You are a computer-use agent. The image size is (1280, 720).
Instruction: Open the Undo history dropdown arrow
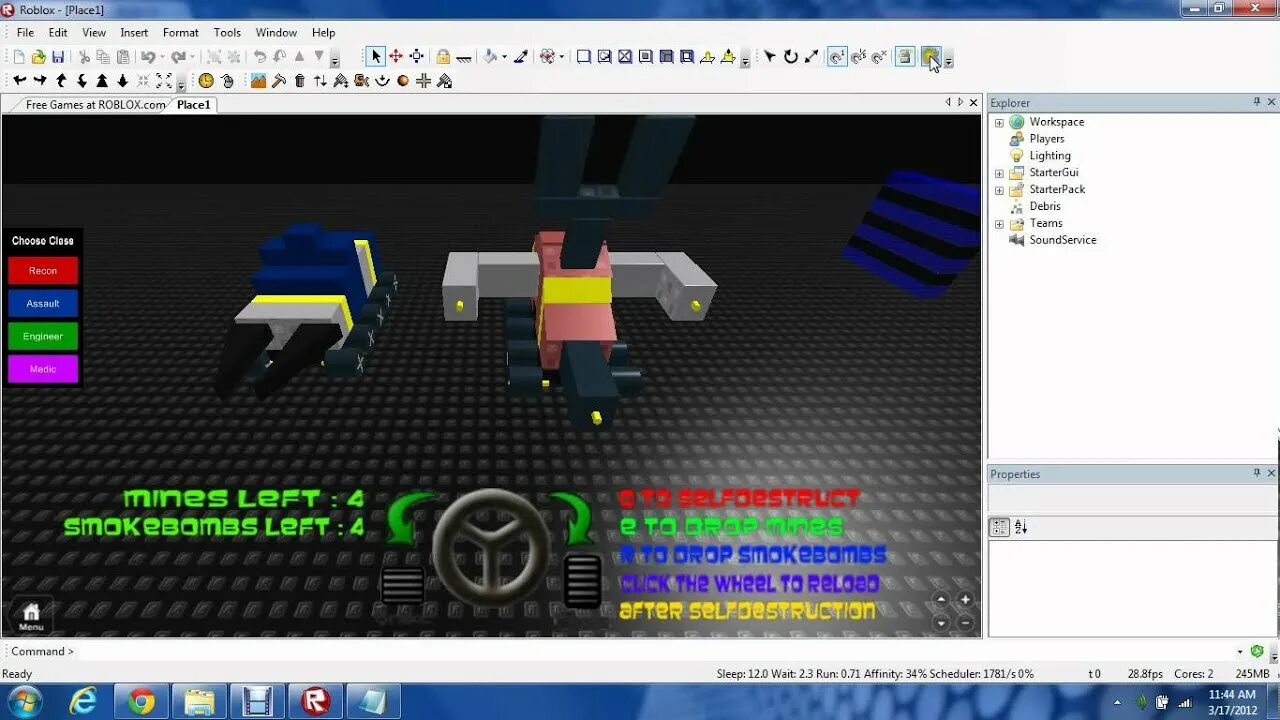tap(160, 57)
